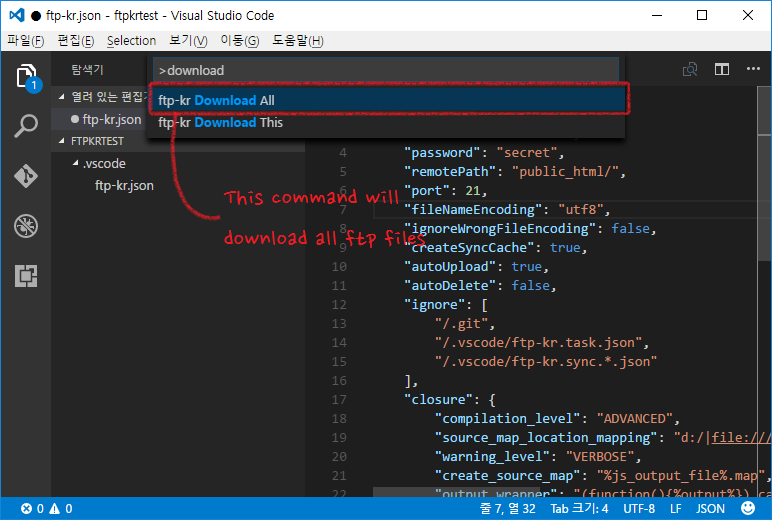Viewport: 772px width, 520px height.
Task: Open the 이동(G) menu
Action: point(240,40)
